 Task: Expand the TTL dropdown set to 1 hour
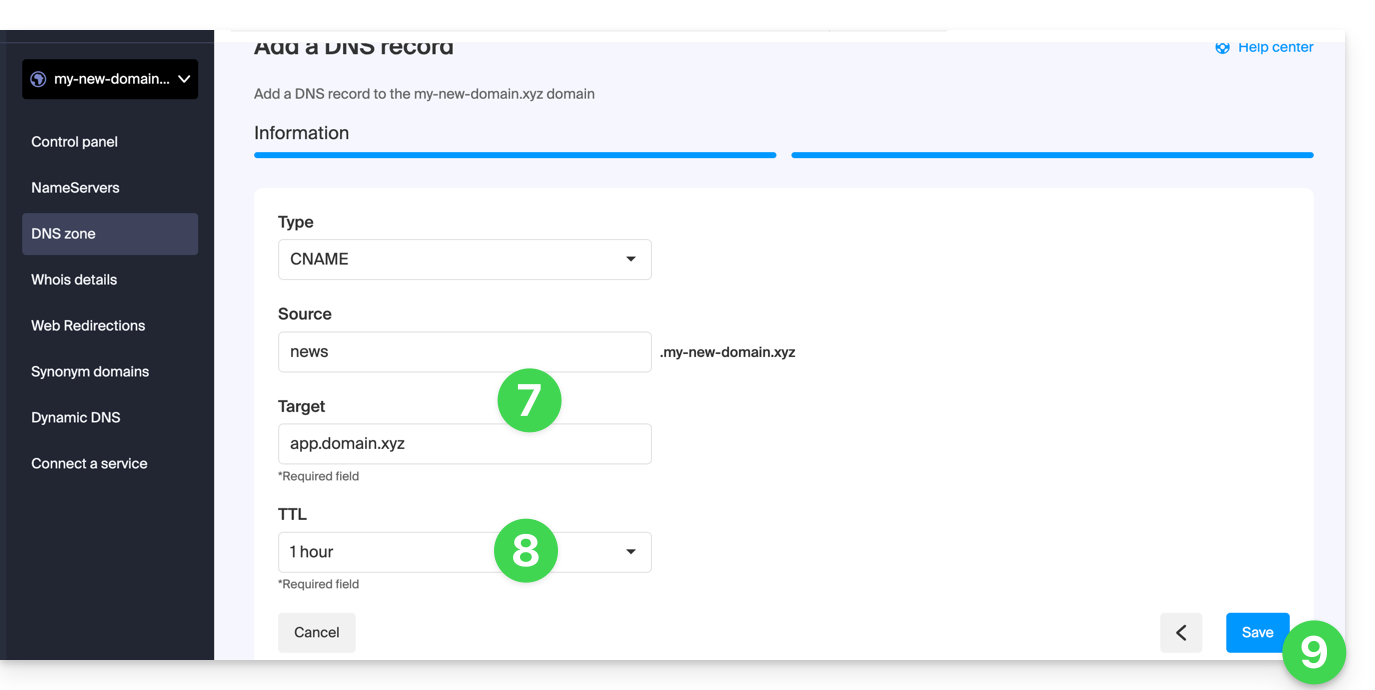pyautogui.click(x=464, y=552)
